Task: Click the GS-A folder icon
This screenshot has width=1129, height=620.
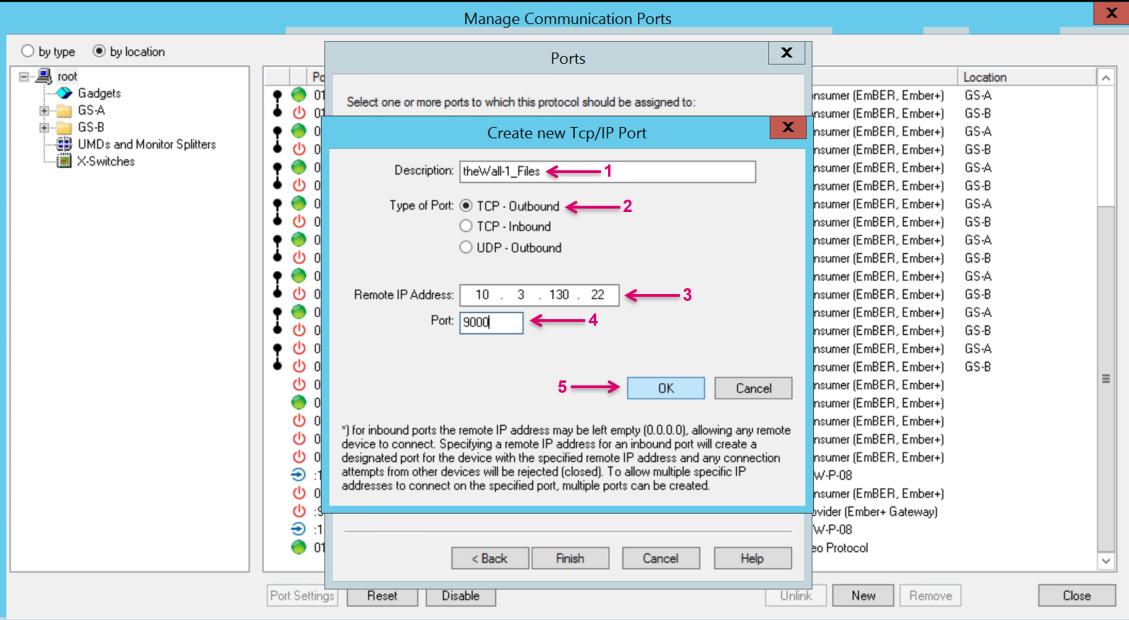Action: click(64, 110)
